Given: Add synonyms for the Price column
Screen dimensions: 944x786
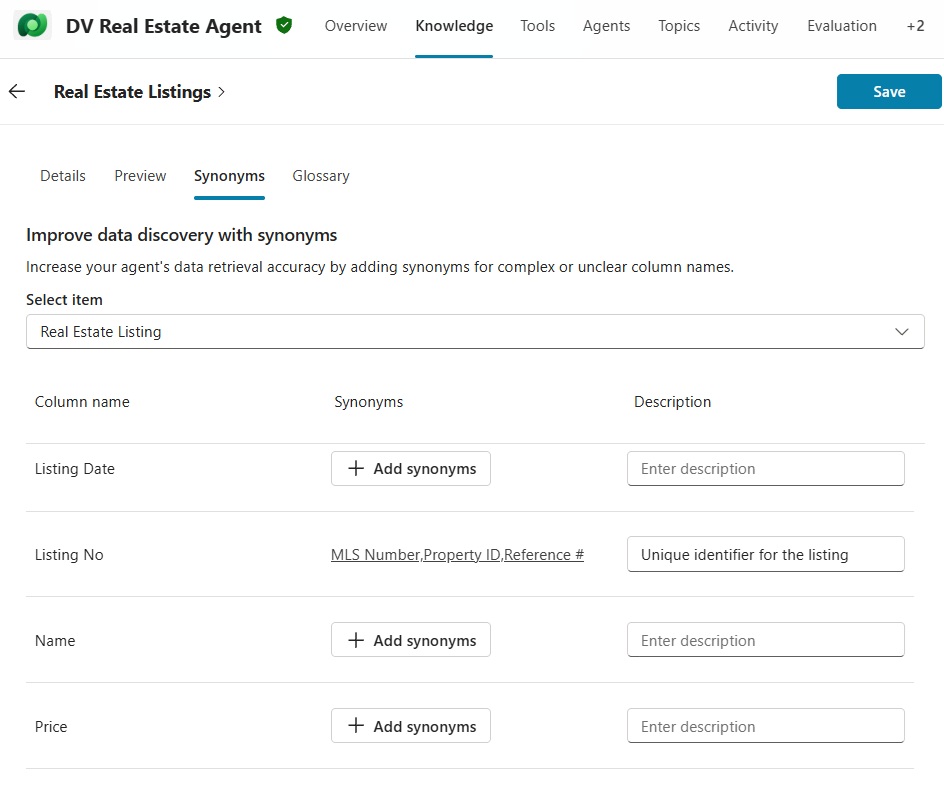Looking at the screenshot, I should tap(411, 727).
